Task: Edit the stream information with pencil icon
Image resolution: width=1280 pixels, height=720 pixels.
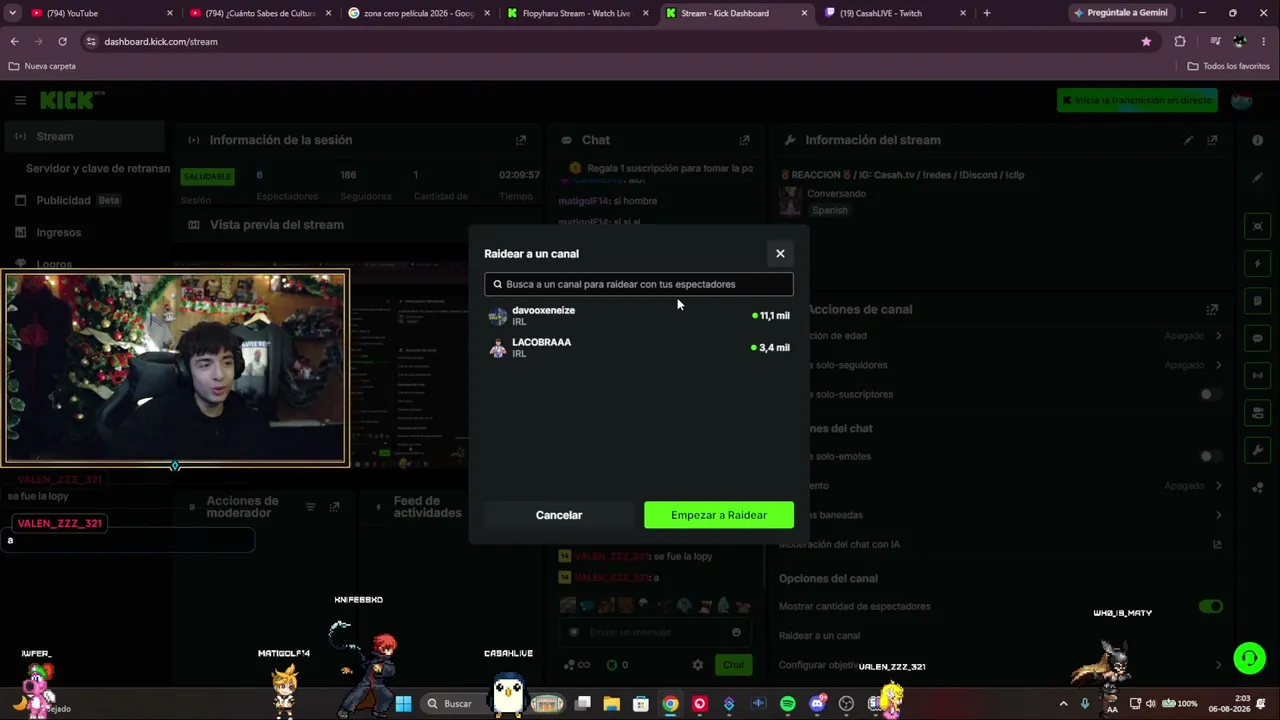Action: (1188, 140)
